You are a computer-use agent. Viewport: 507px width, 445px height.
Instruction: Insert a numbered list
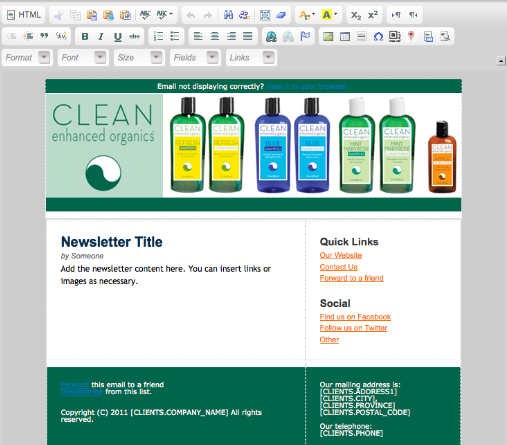tap(158, 36)
